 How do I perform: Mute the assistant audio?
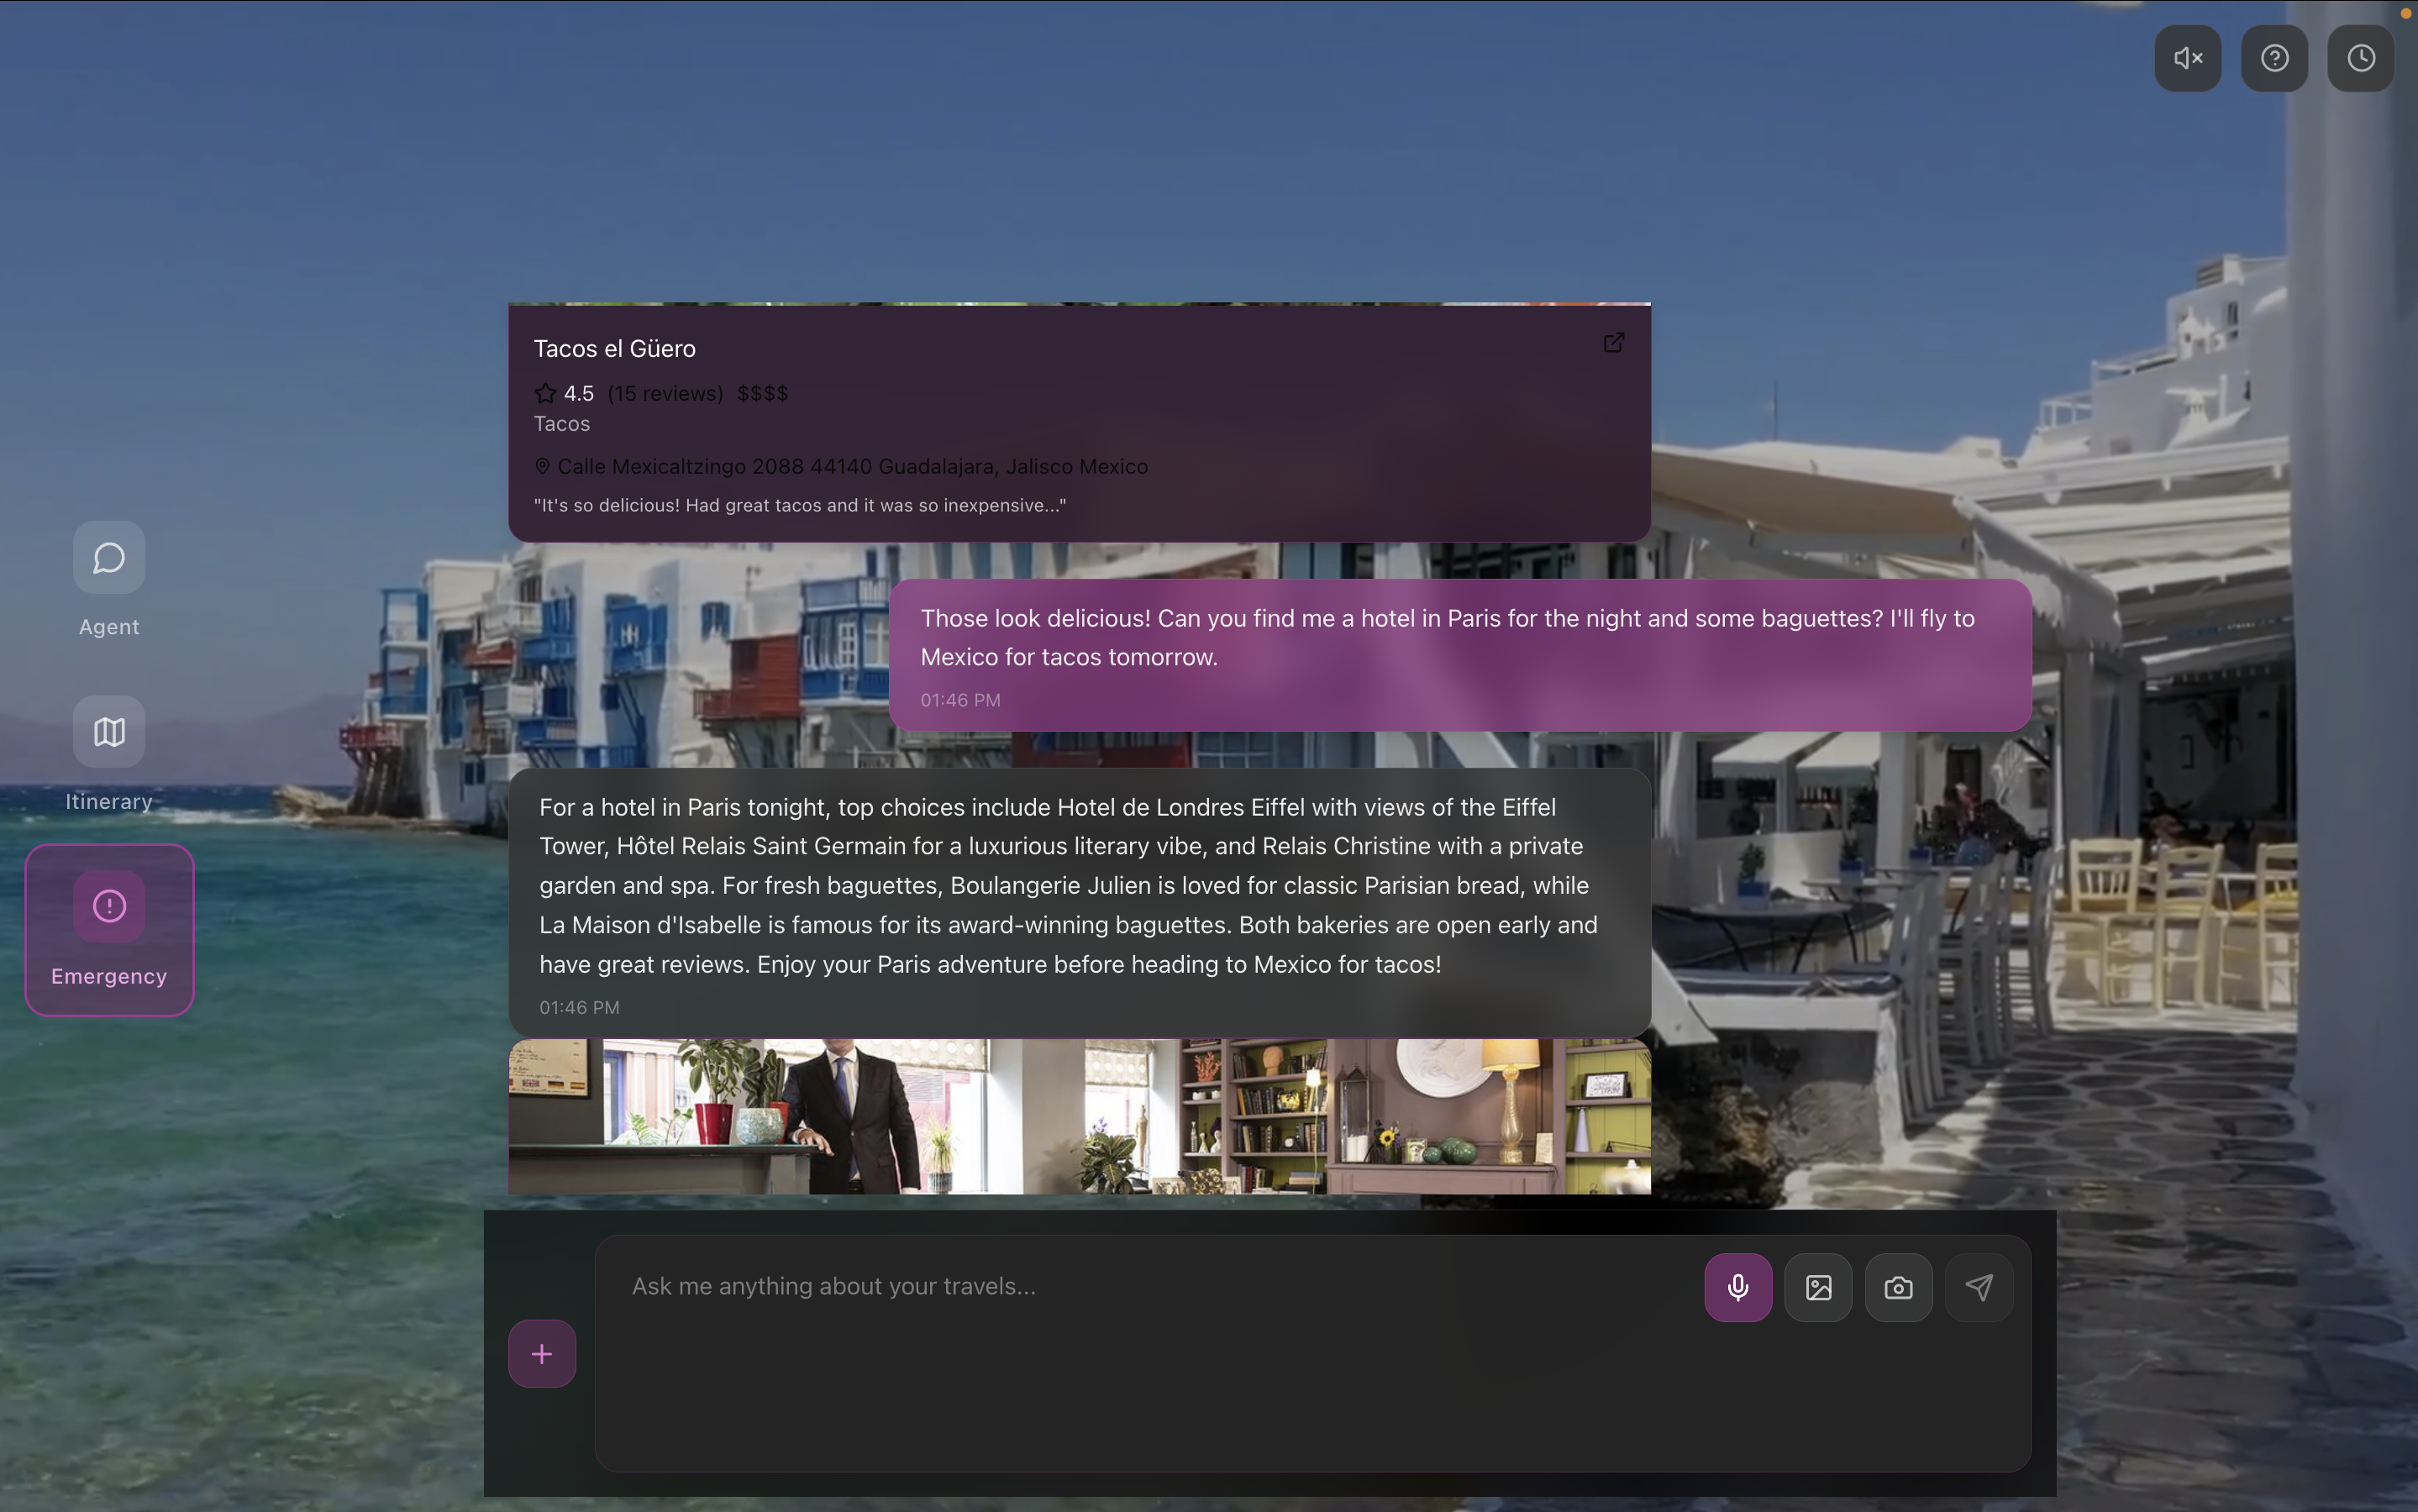pos(2187,58)
